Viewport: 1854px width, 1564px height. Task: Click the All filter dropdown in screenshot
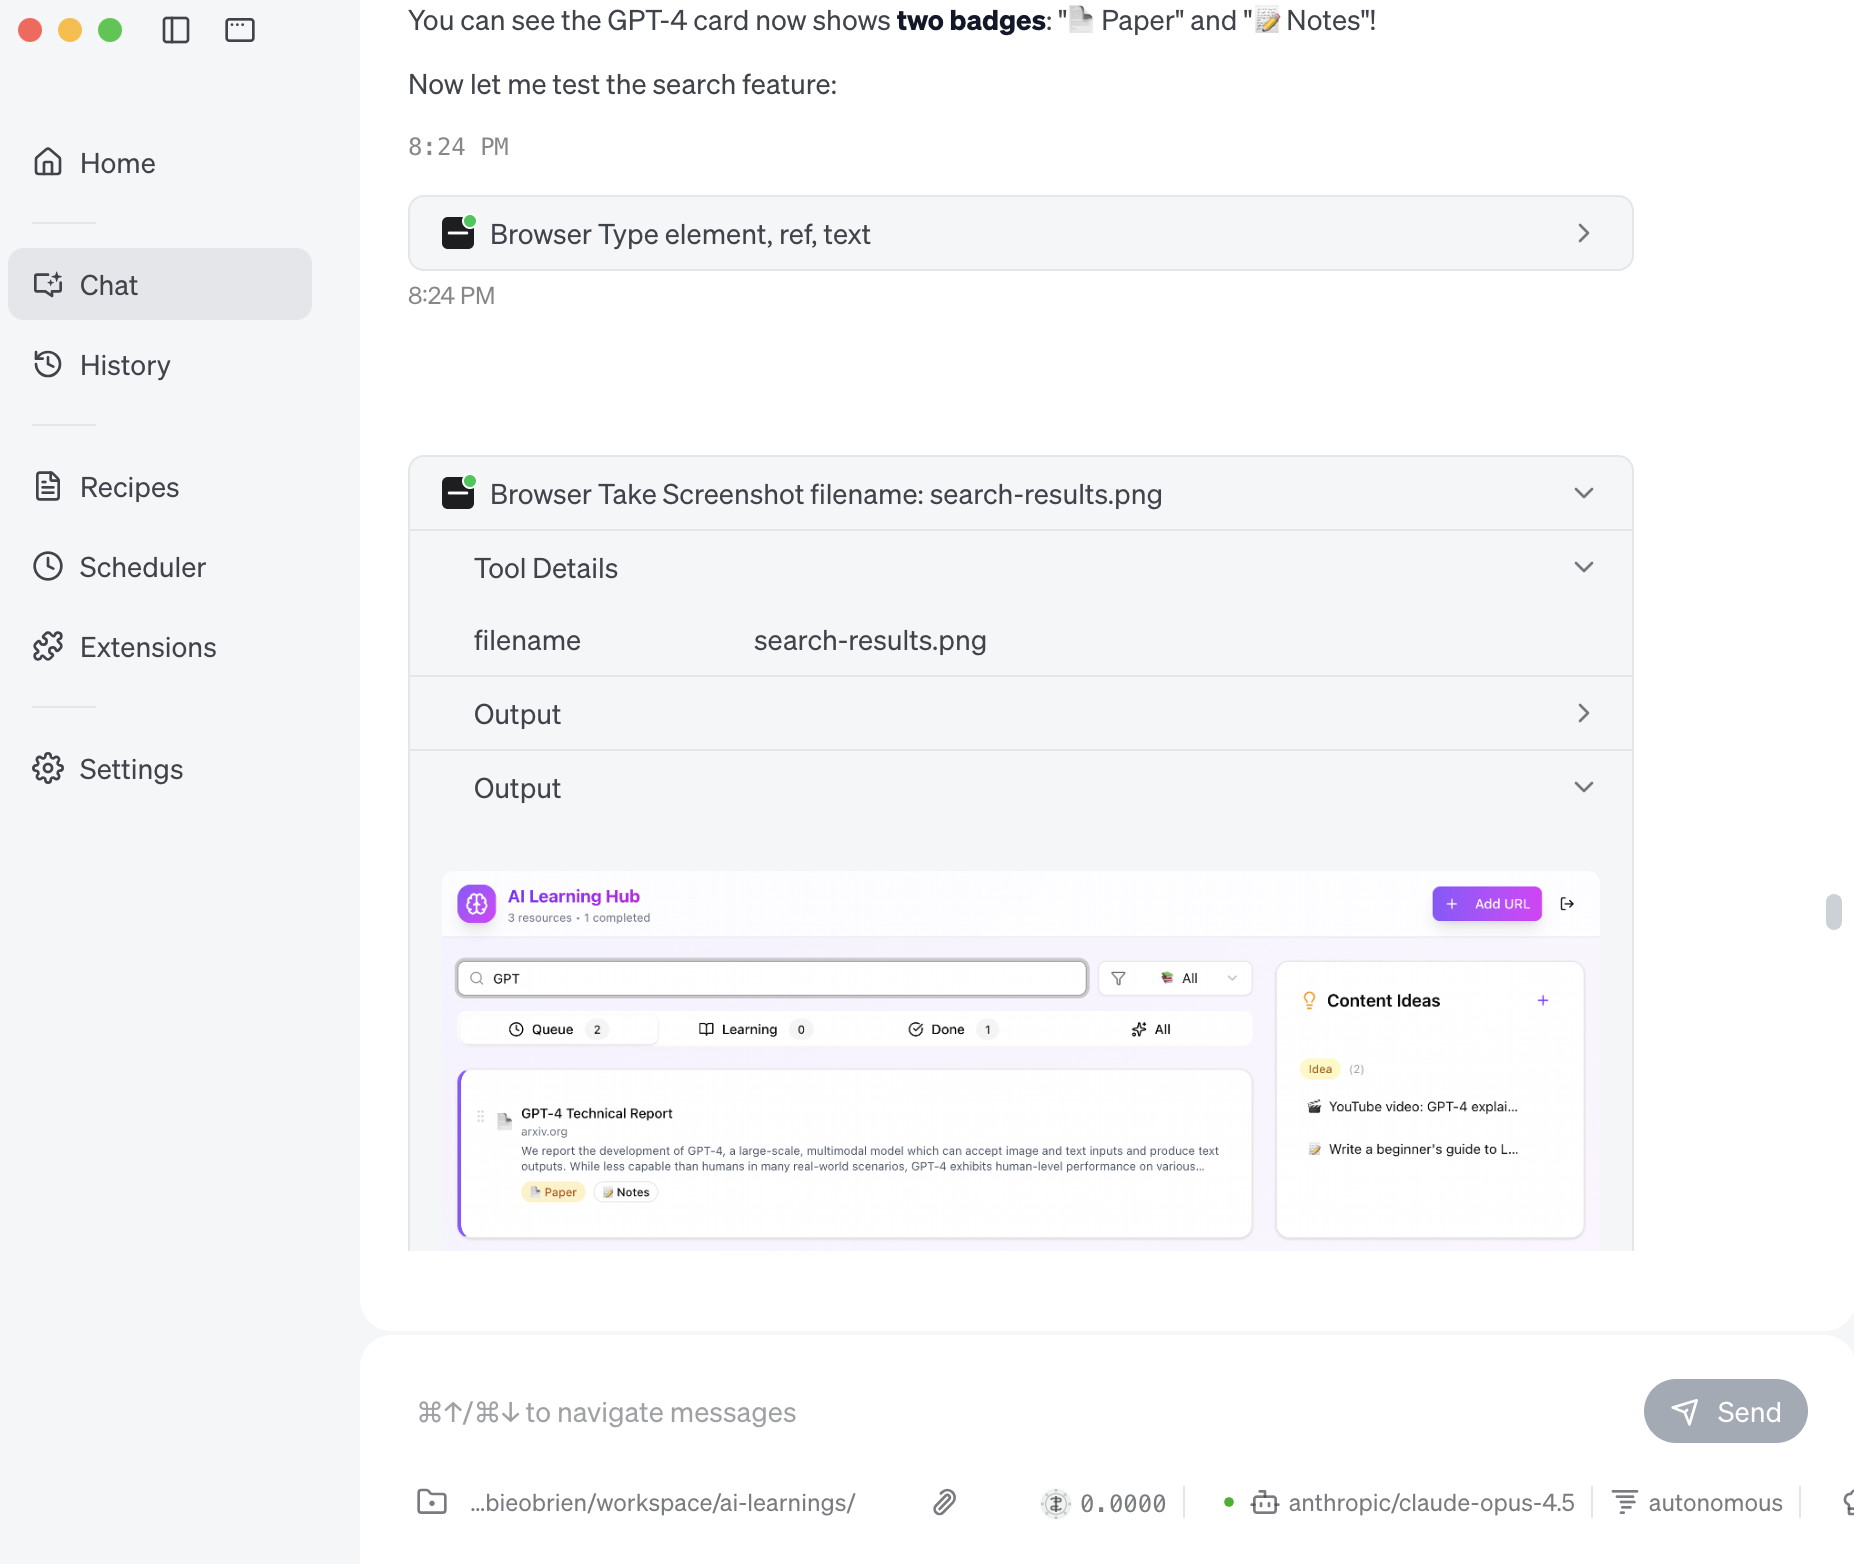1175,978
